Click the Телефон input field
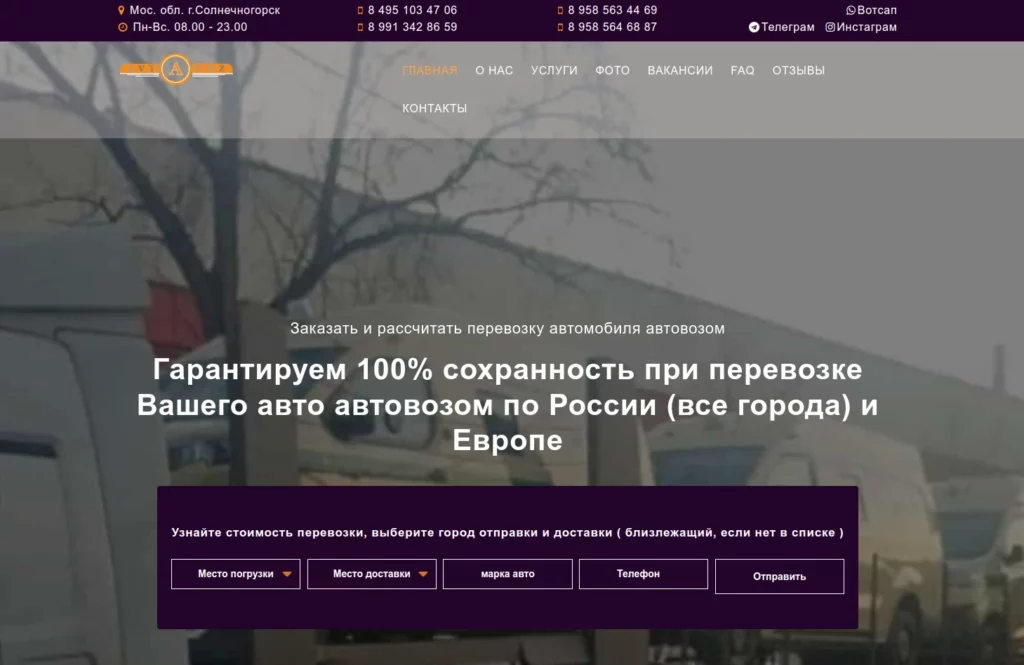Image resolution: width=1024 pixels, height=665 pixels. pyautogui.click(x=643, y=574)
